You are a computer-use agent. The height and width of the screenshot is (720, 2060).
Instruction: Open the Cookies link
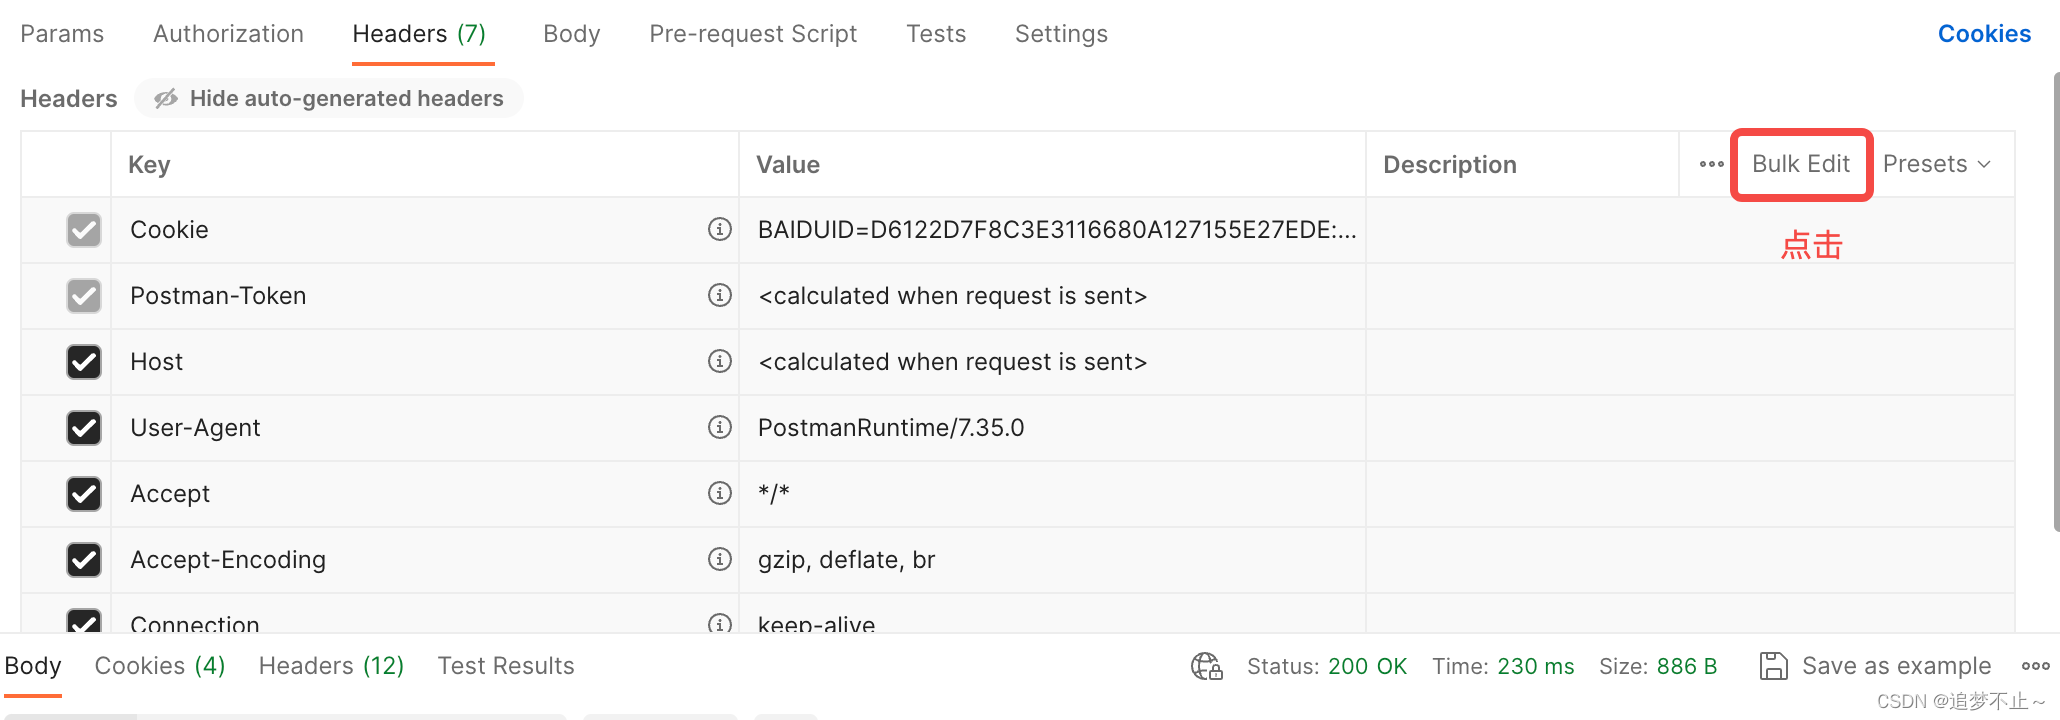1984,34
